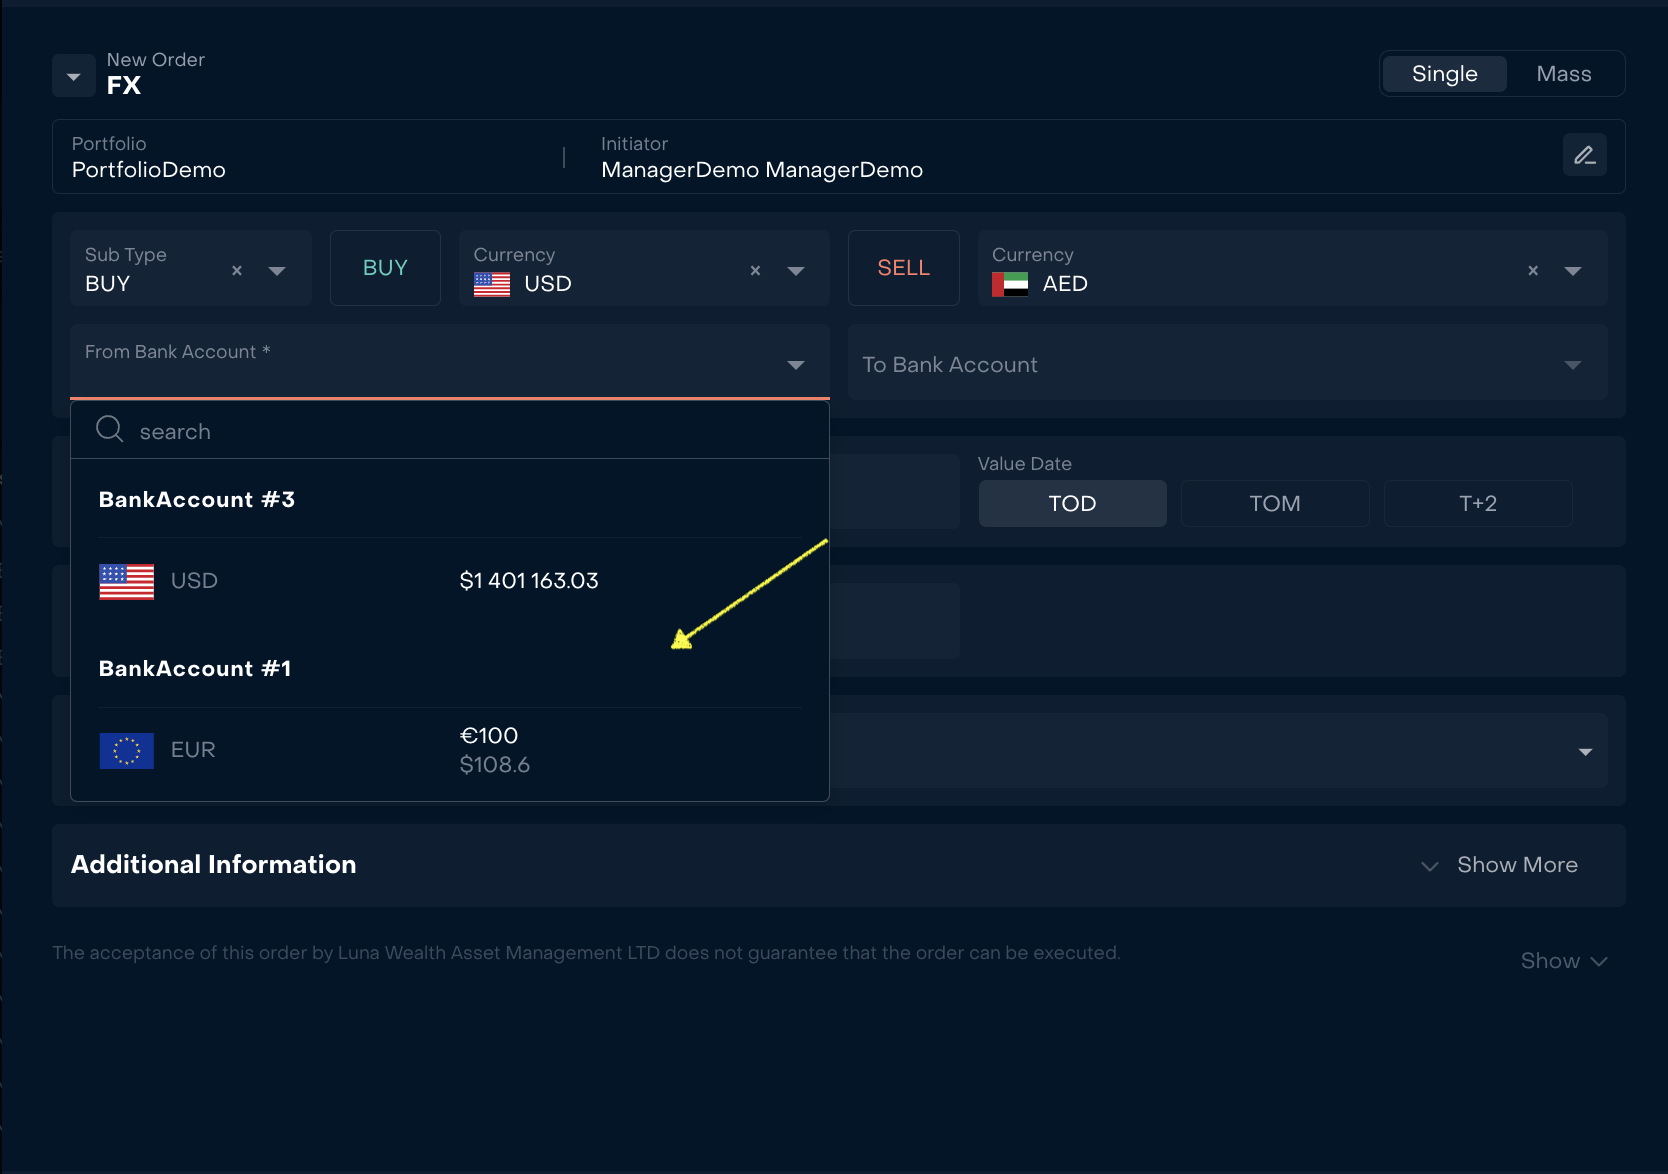Switch to Mass order mode
1668x1174 pixels.
click(1563, 74)
